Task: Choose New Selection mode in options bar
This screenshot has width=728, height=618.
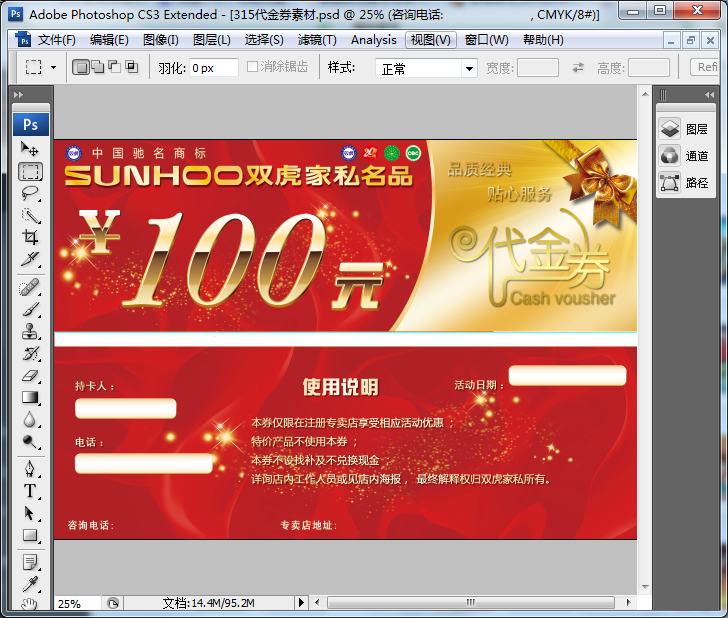Action: [x=81, y=68]
